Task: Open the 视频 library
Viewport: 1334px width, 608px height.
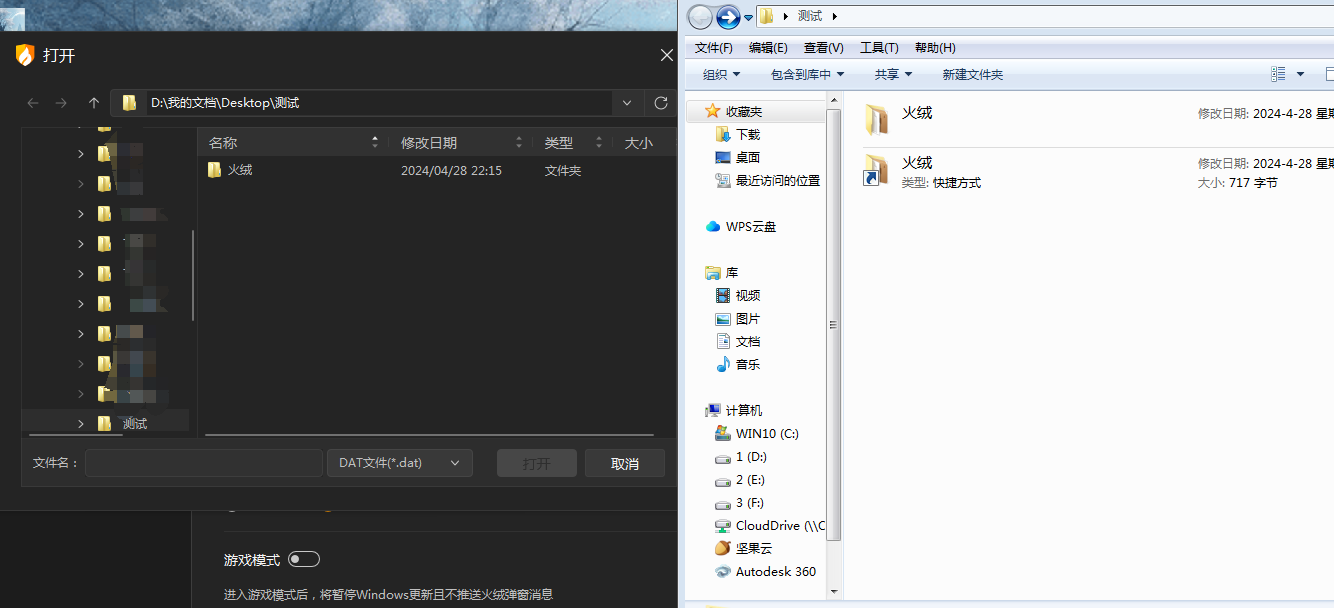Action: pyautogui.click(x=748, y=296)
